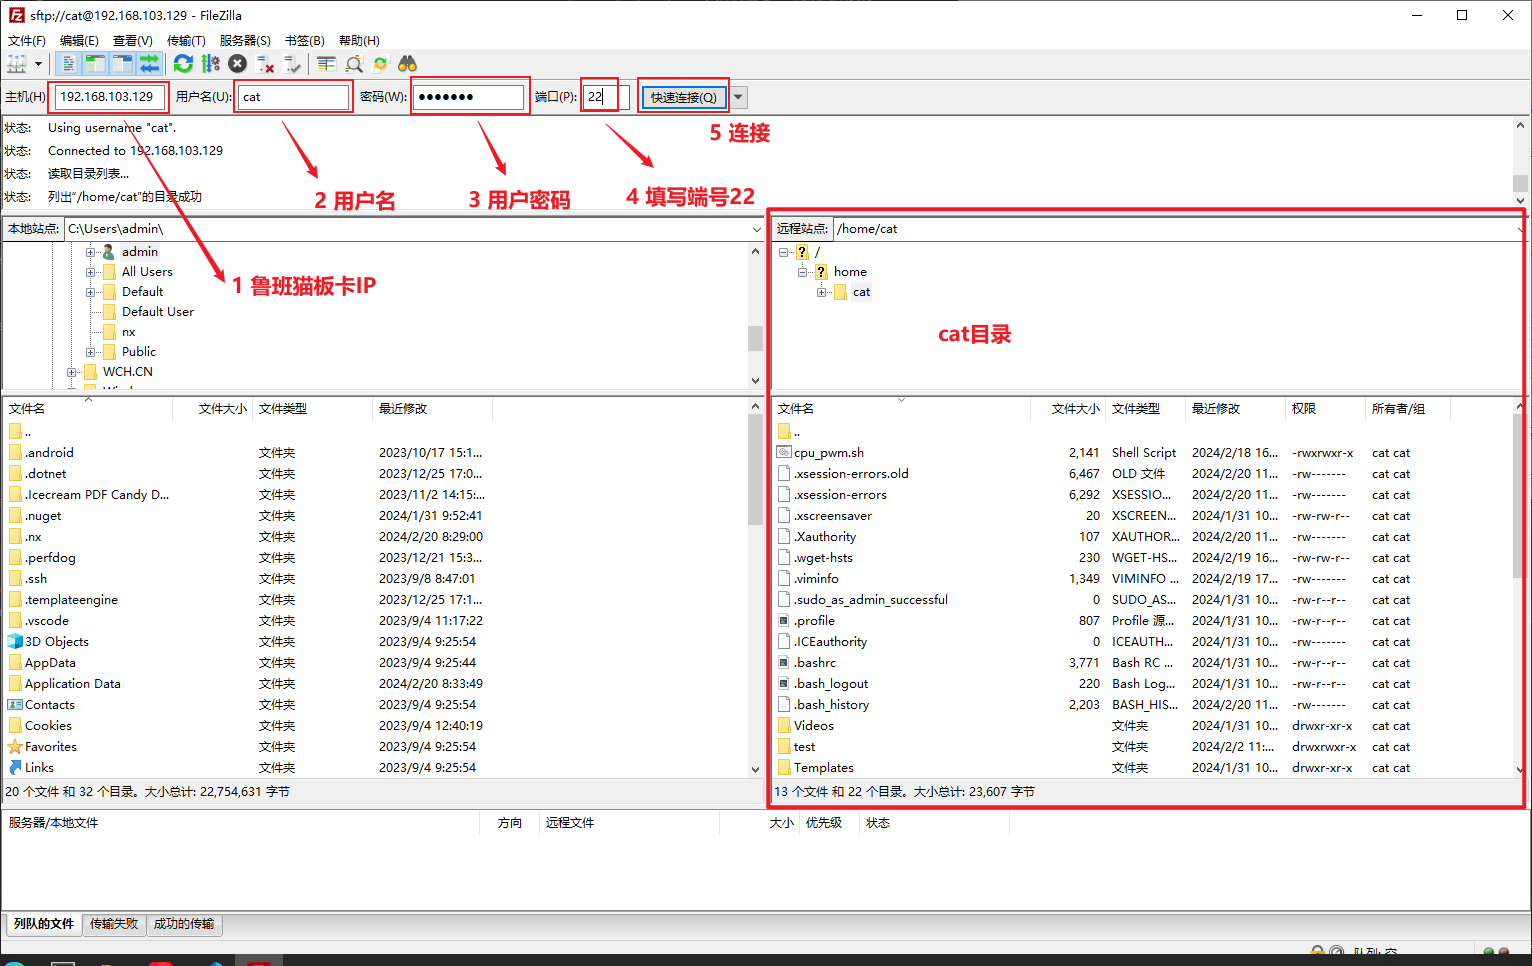Collapse remote root / node
This screenshot has width=1532, height=966.
coord(783,252)
